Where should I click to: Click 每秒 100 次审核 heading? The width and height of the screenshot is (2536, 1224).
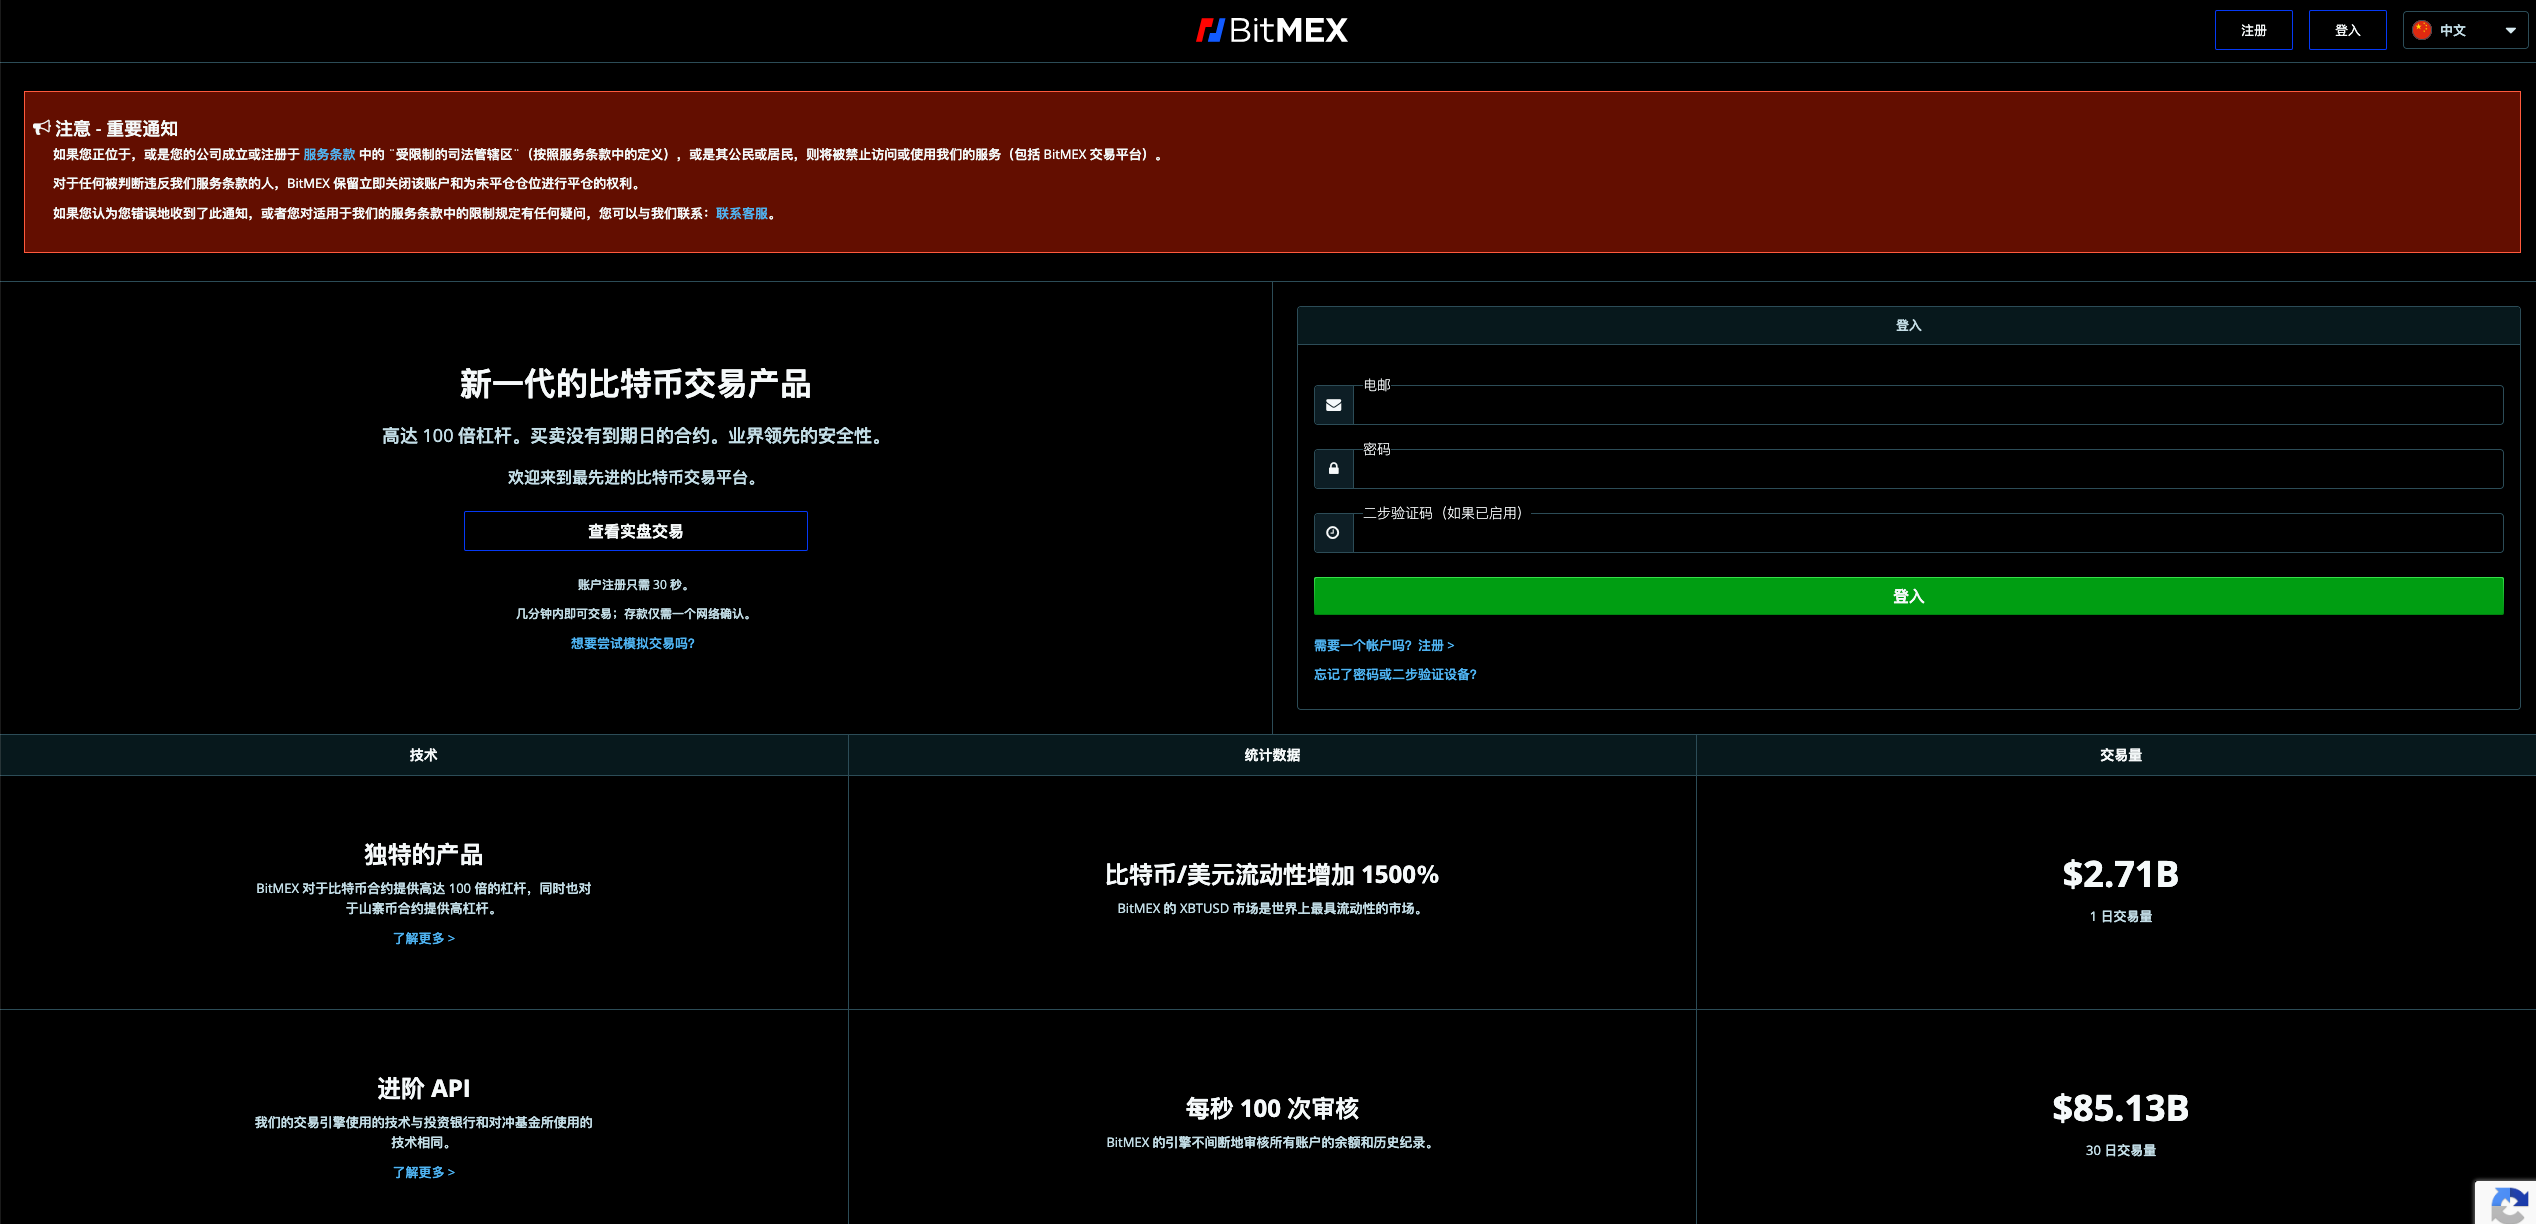click(x=1272, y=1108)
